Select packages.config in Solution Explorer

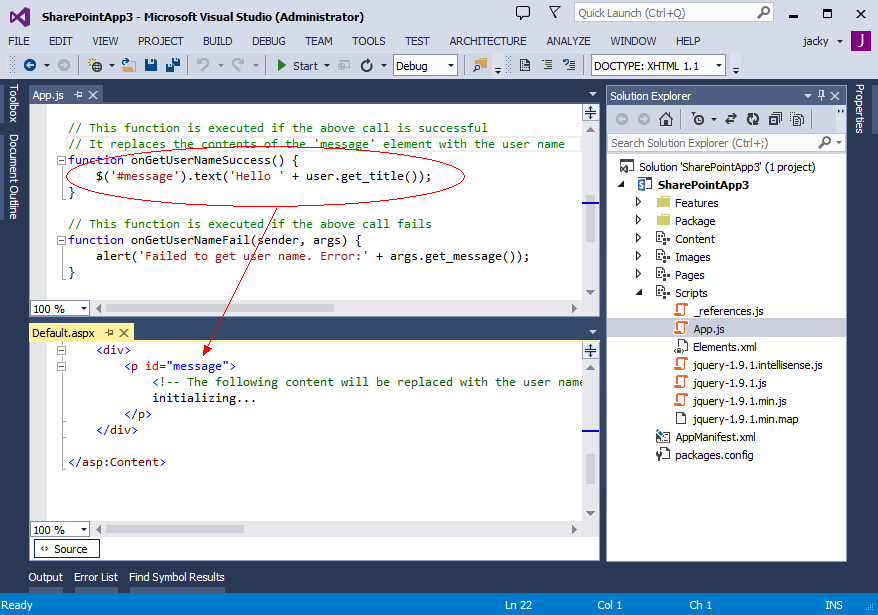[714, 455]
